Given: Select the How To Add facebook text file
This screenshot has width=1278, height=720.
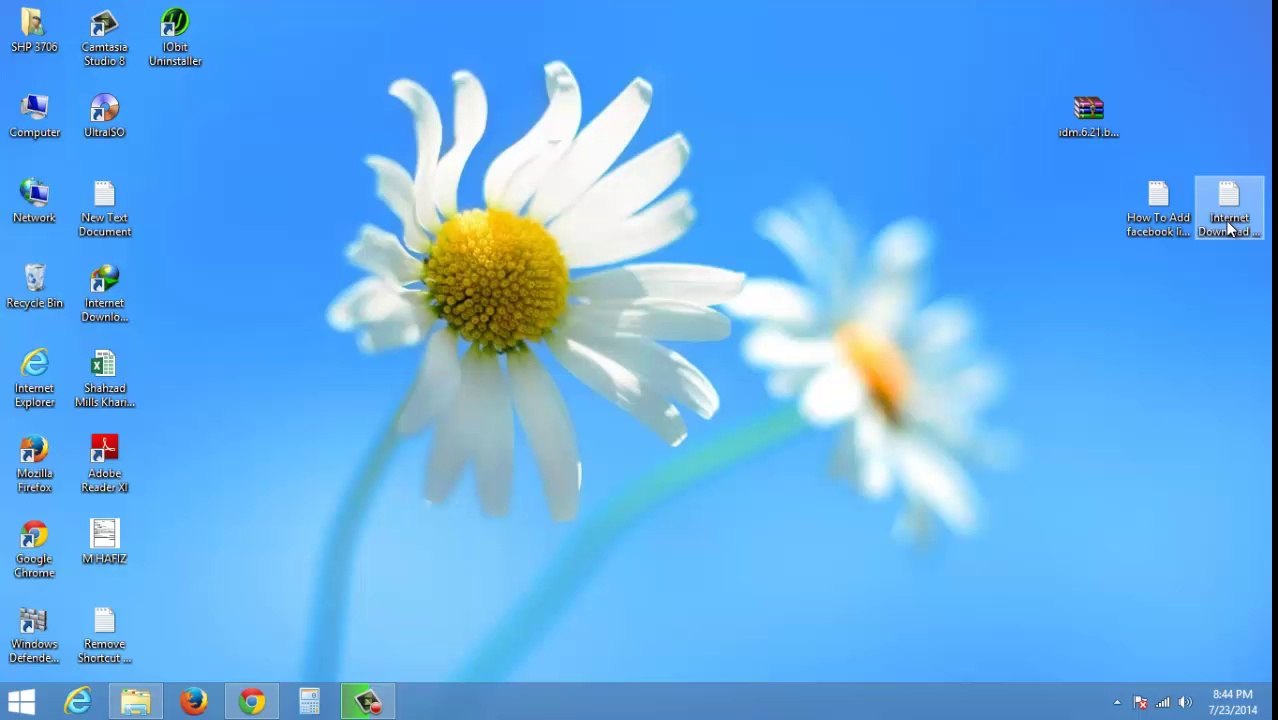Looking at the screenshot, I should [x=1158, y=209].
